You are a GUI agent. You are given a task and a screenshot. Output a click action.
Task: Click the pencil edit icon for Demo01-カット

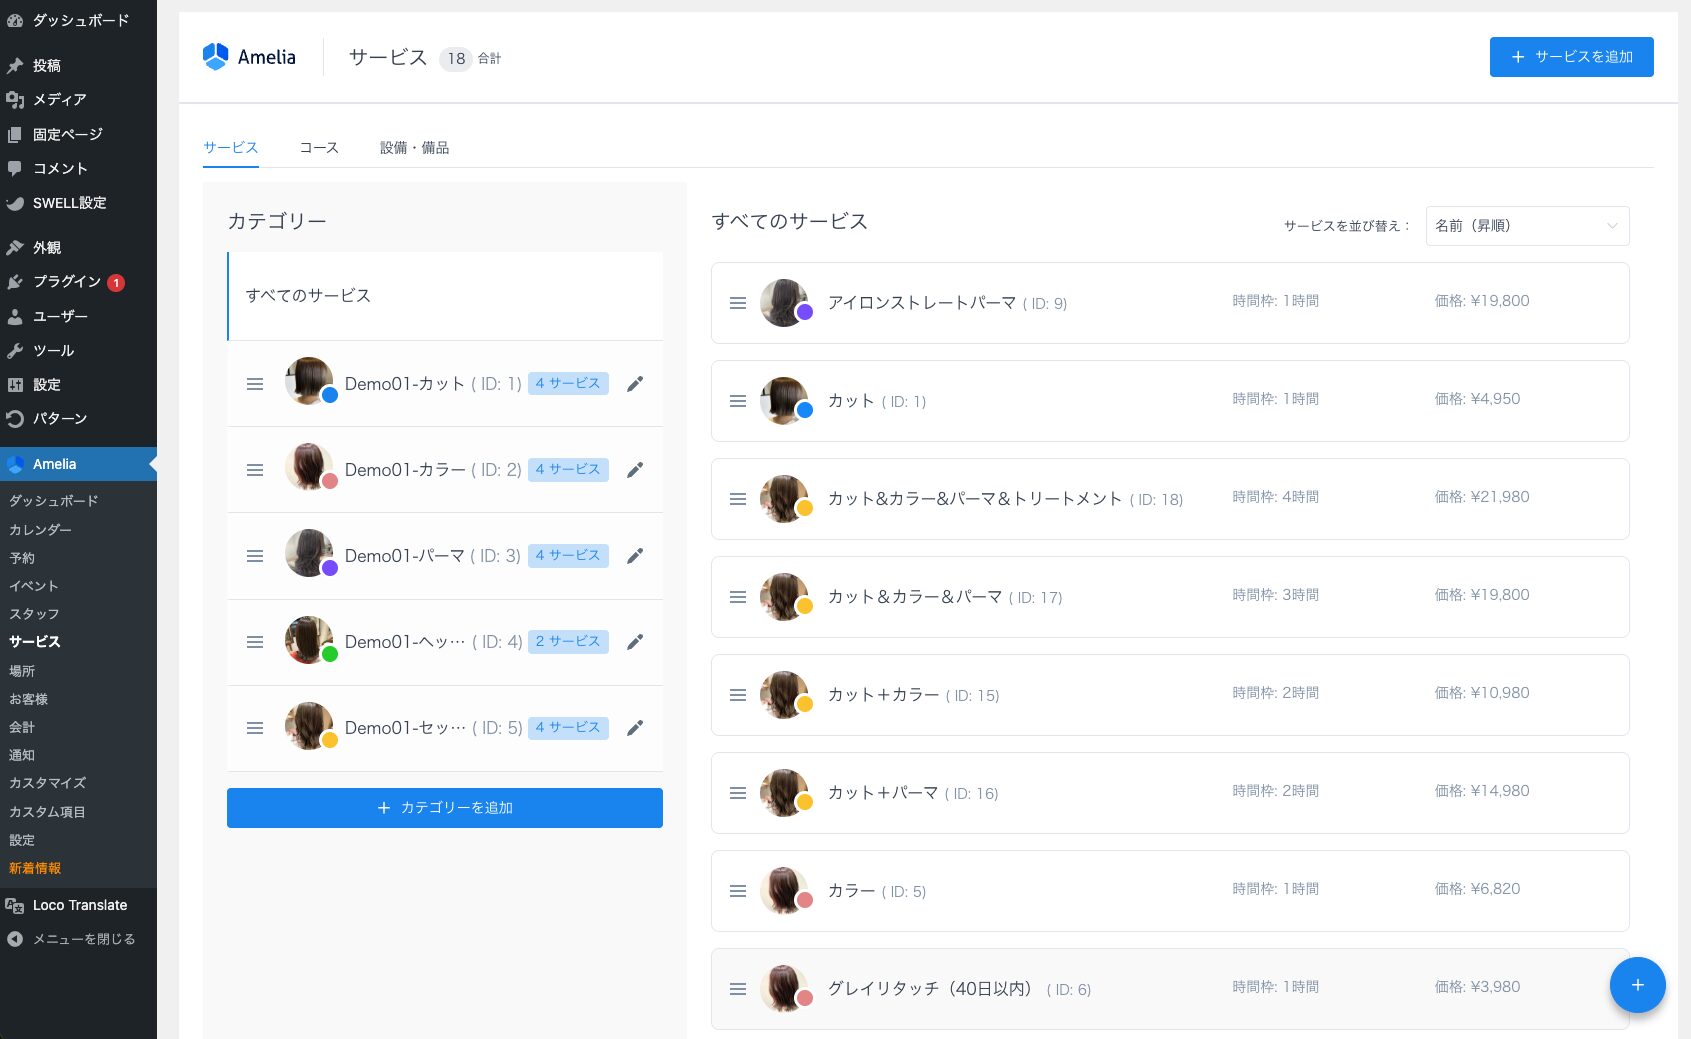(635, 384)
